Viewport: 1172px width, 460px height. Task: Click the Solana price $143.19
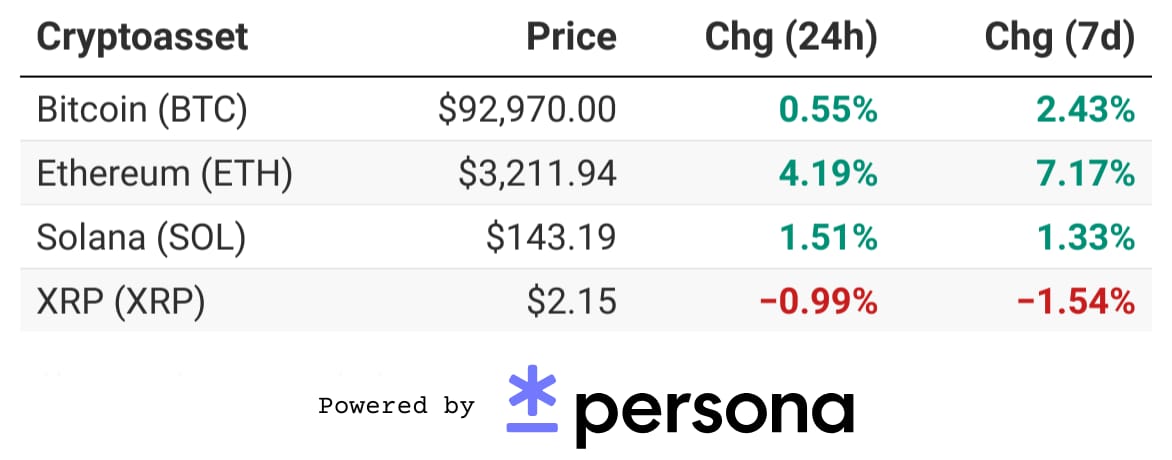pyautogui.click(x=552, y=238)
